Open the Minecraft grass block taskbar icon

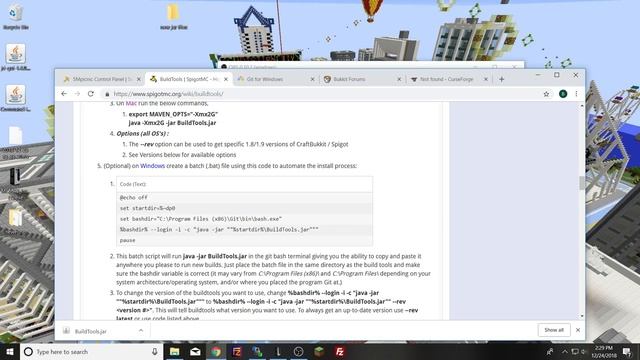coord(319,351)
